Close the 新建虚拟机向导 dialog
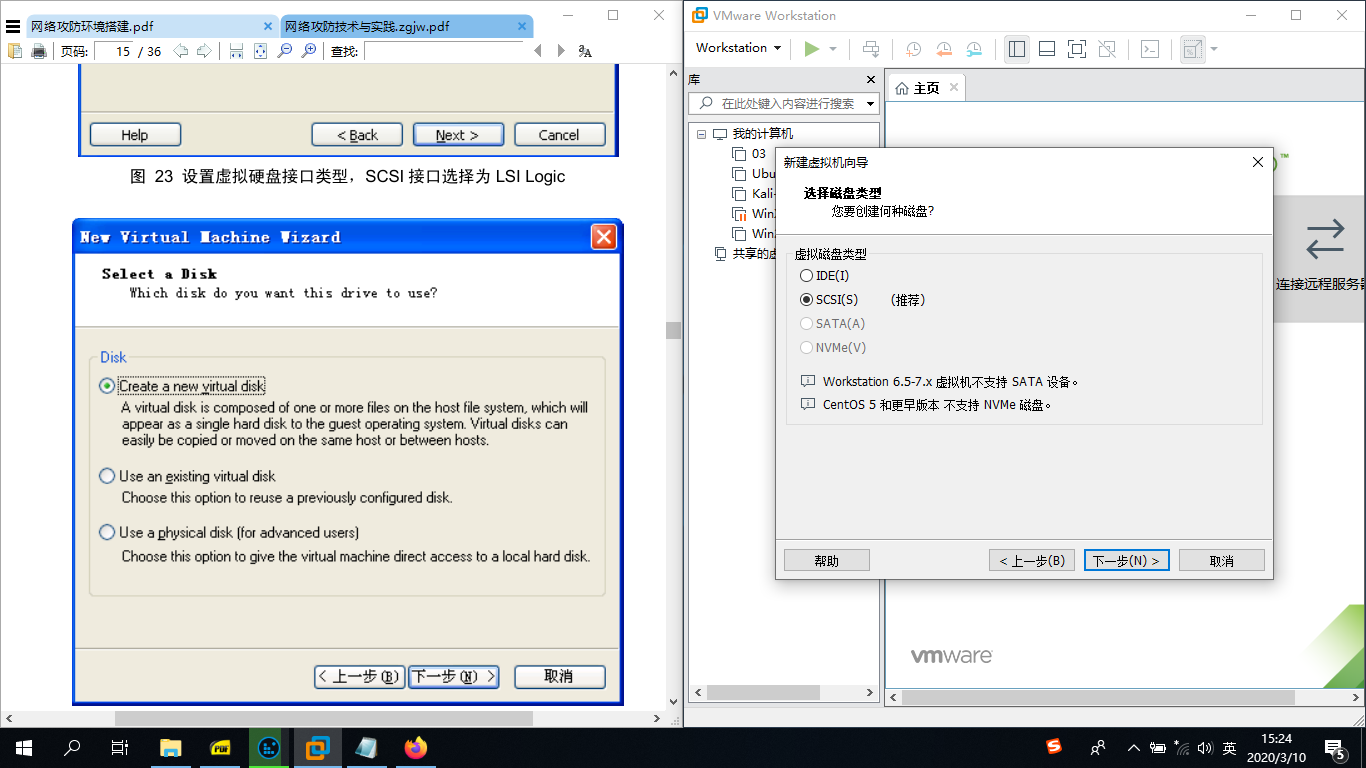This screenshot has height=768, width=1366. [x=1258, y=162]
